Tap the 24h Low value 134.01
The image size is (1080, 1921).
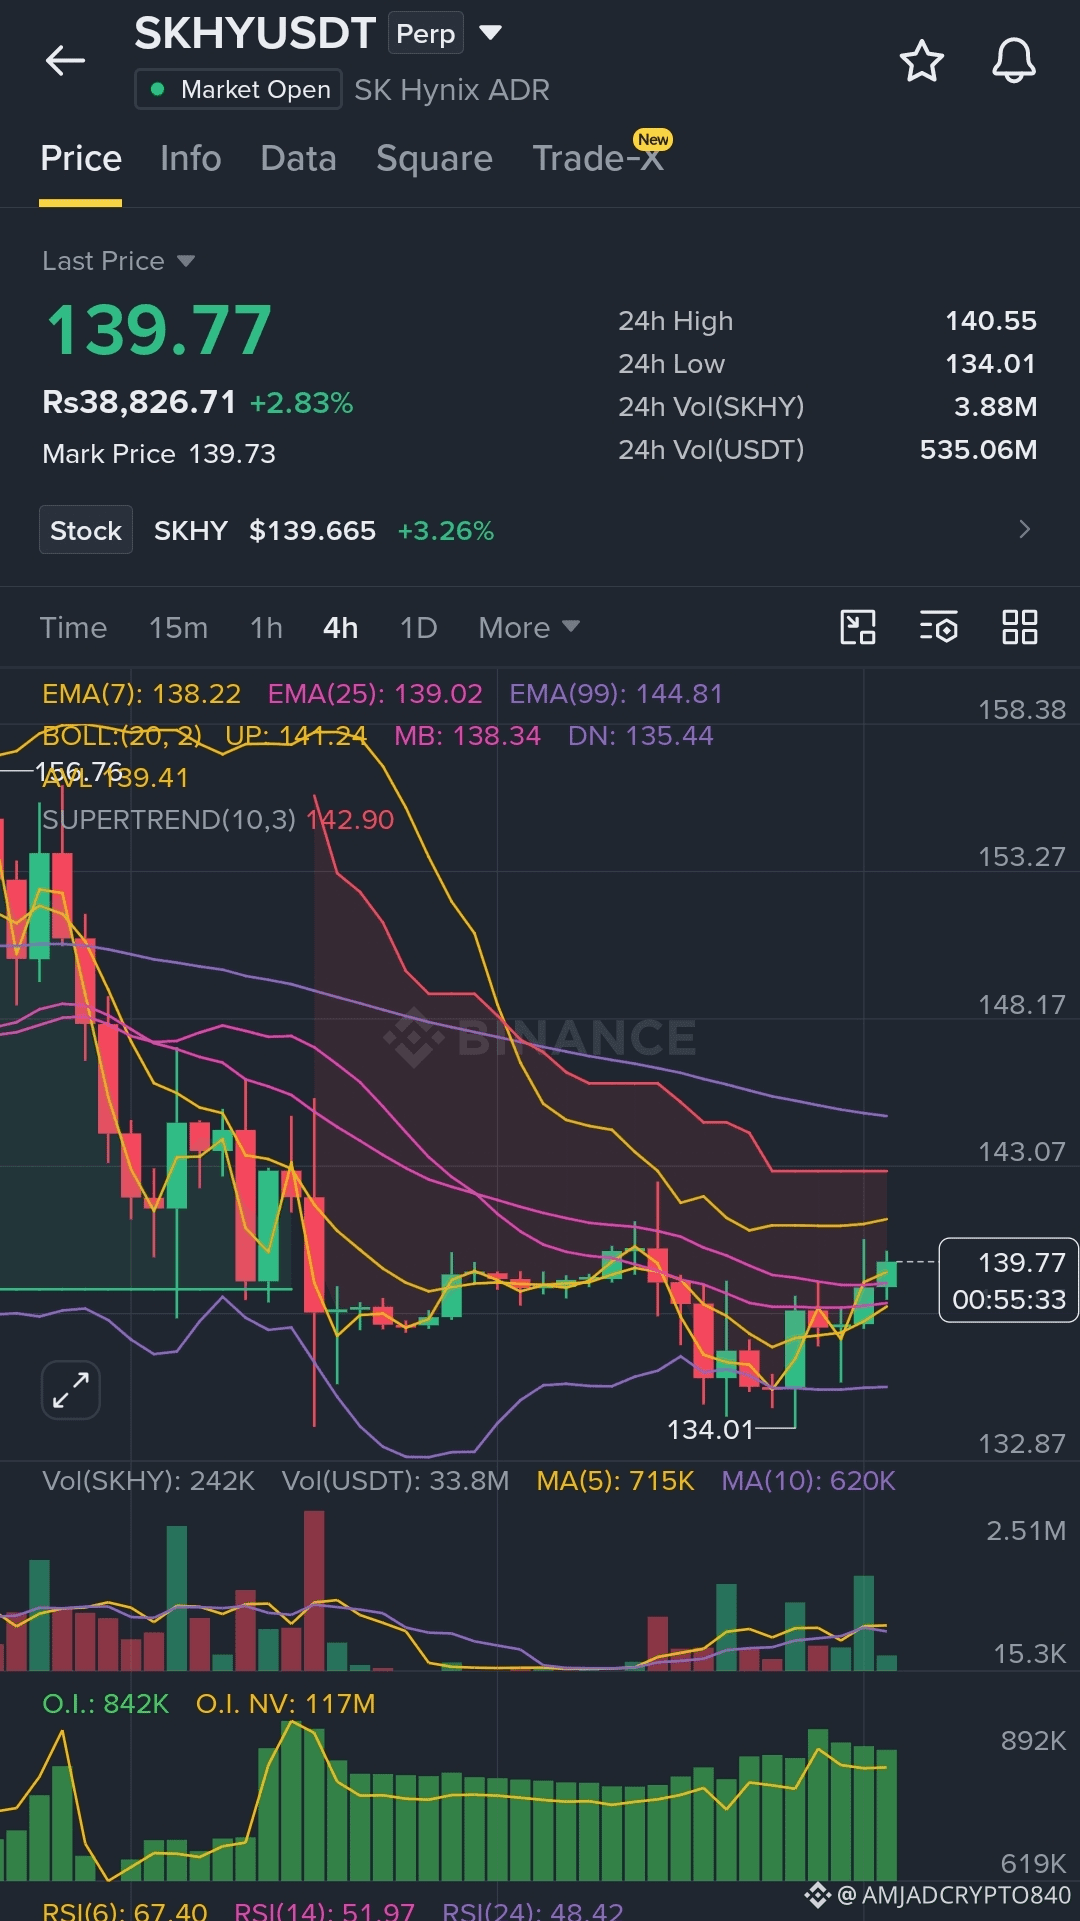991,364
